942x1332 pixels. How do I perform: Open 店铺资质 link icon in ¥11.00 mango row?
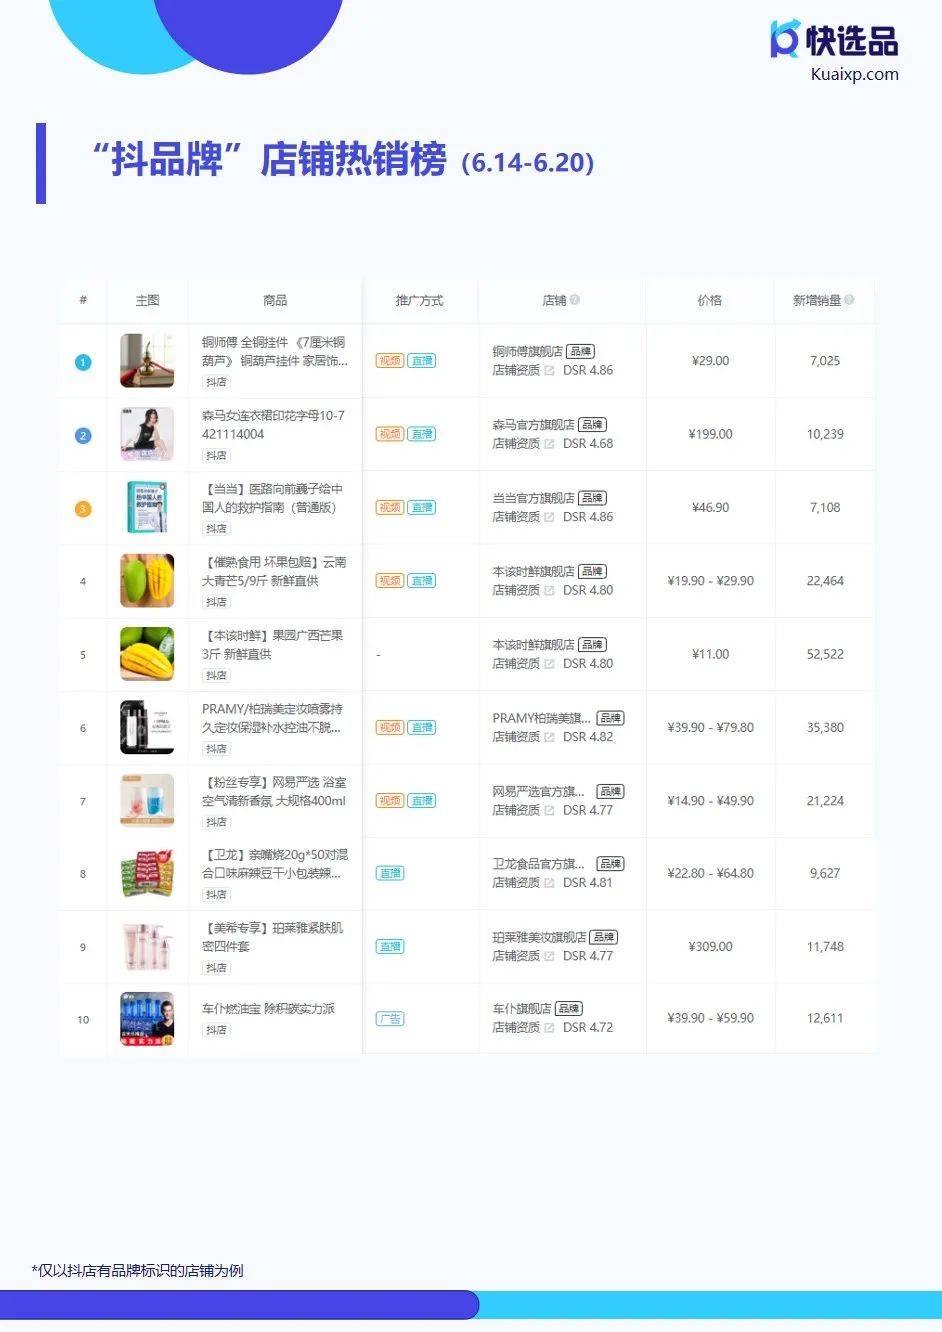(x=549, y=664)
